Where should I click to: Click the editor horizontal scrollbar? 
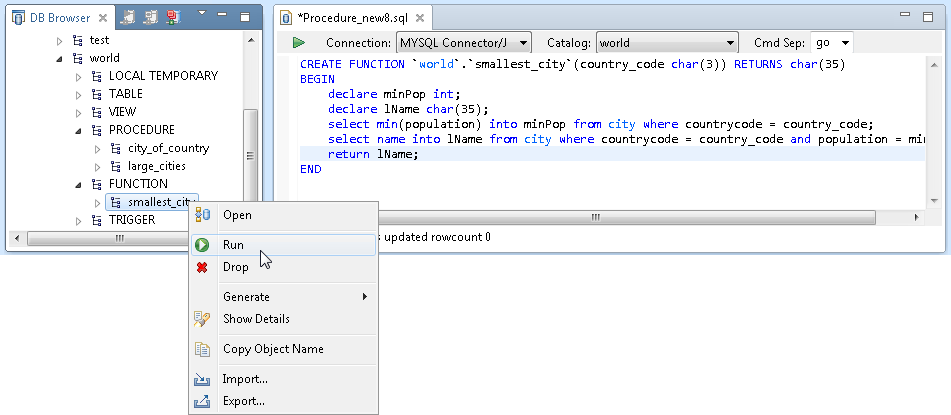pyautogui.click(x=595, y=217)
